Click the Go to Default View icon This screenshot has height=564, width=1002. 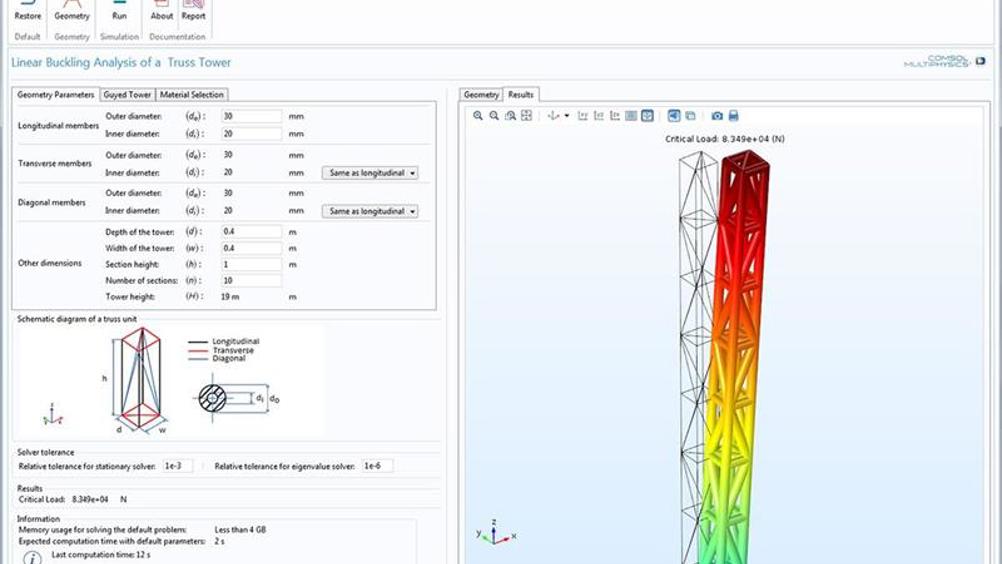(553, 116)
